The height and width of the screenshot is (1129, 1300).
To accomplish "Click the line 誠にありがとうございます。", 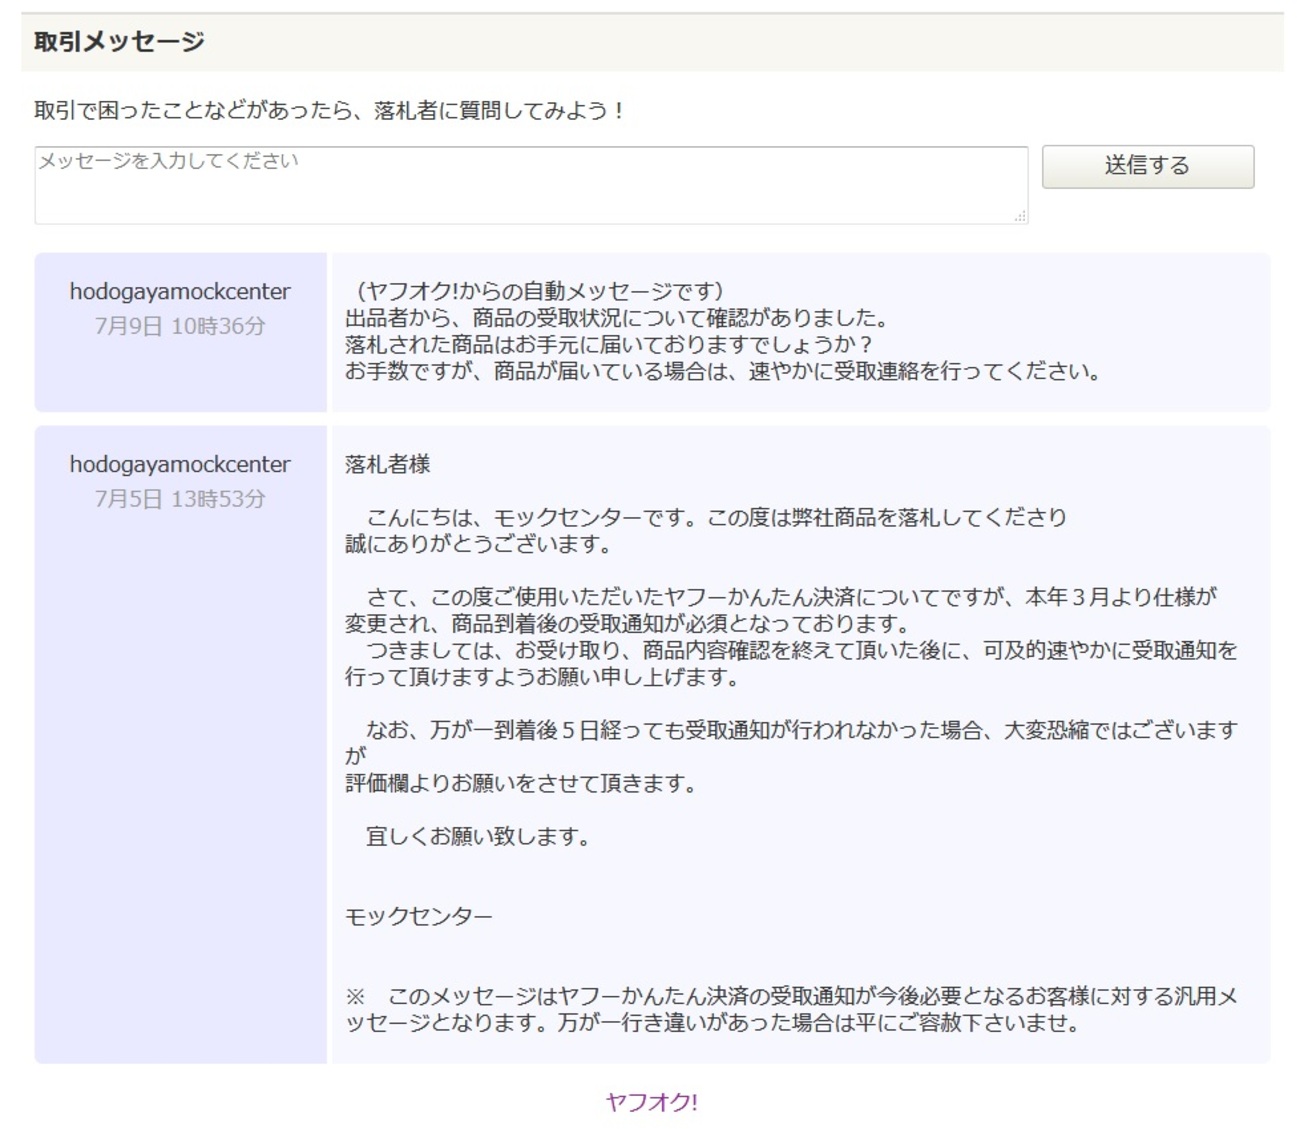I will click(x=478, y=544).
